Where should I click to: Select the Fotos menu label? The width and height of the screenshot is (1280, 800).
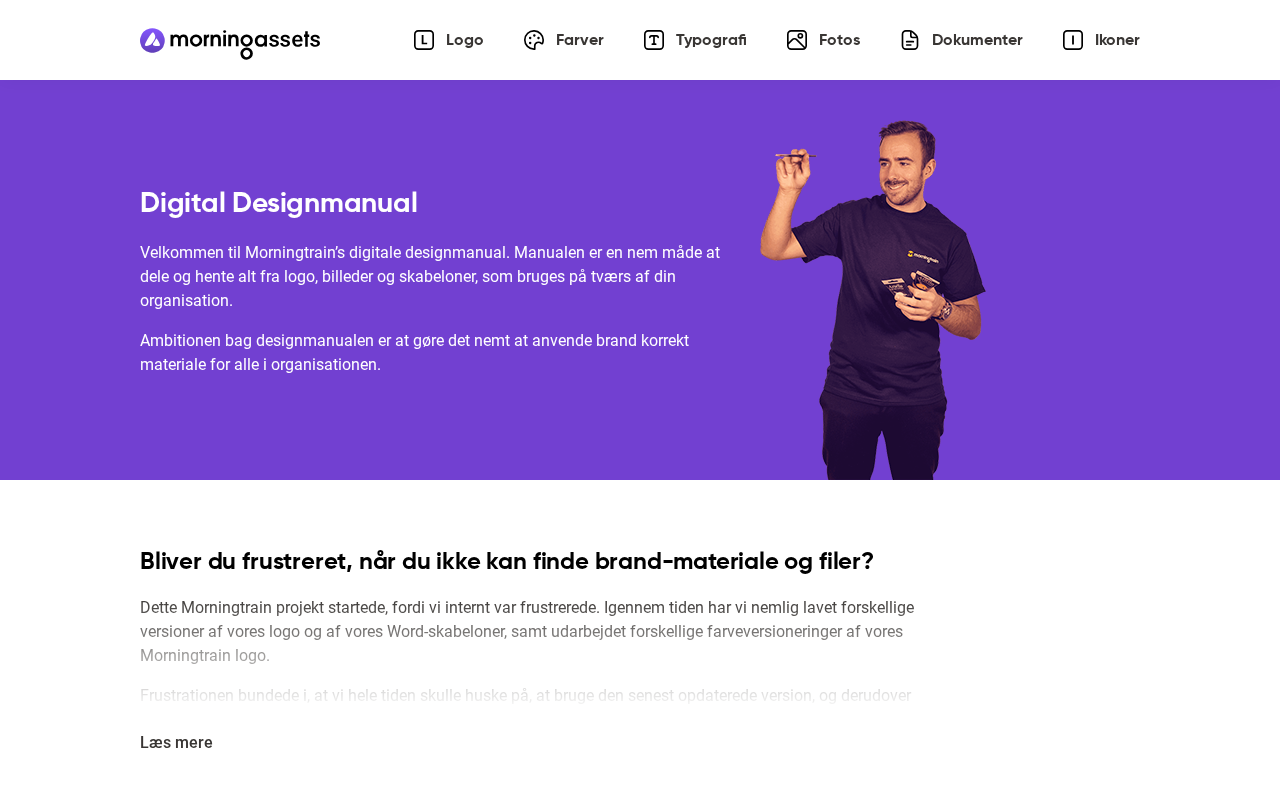840,40
